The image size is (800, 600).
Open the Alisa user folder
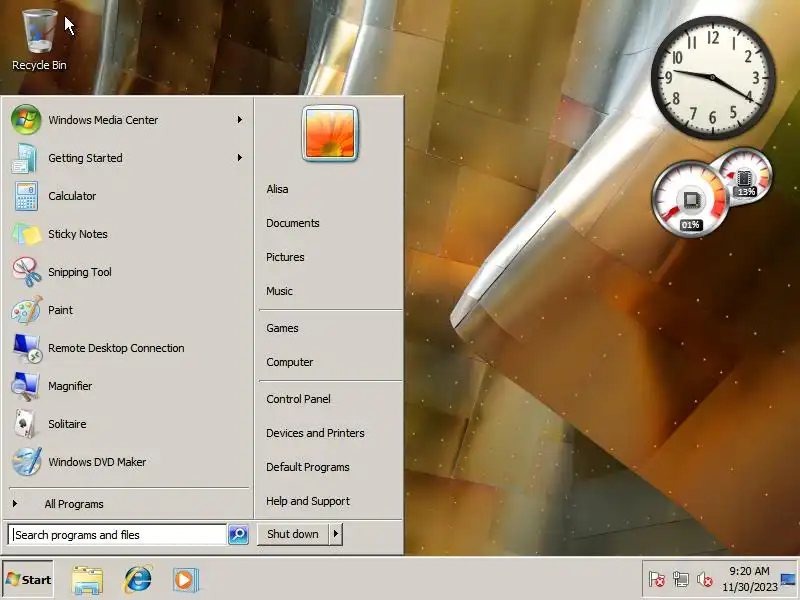coord(277,189)
